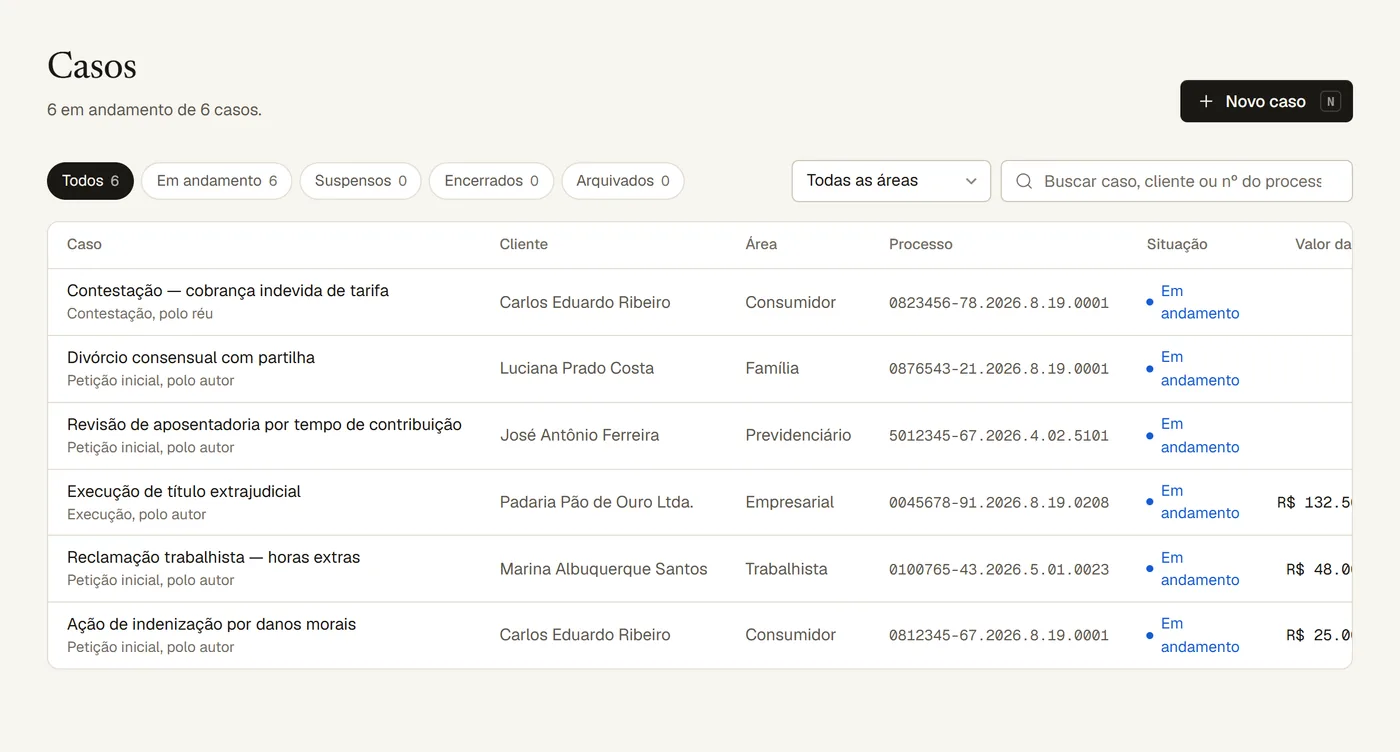
Task: Click the Empresarial area cell
Action: [790, 502]
